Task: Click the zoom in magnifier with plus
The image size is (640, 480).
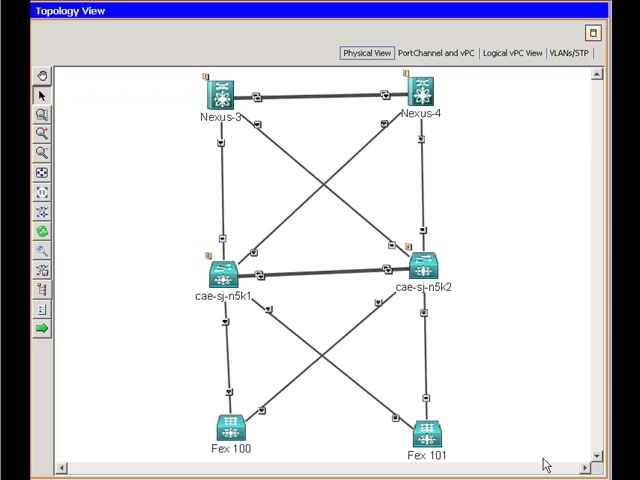Action: coord(42,134)
